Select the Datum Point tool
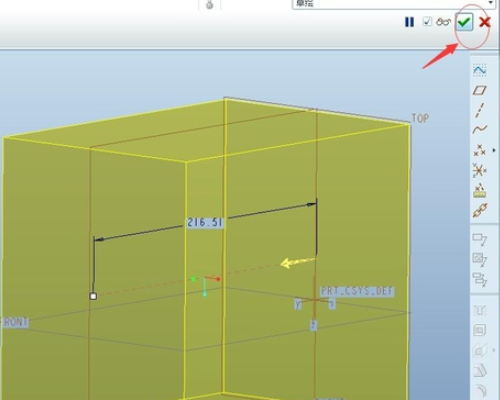 click(480, 150)
